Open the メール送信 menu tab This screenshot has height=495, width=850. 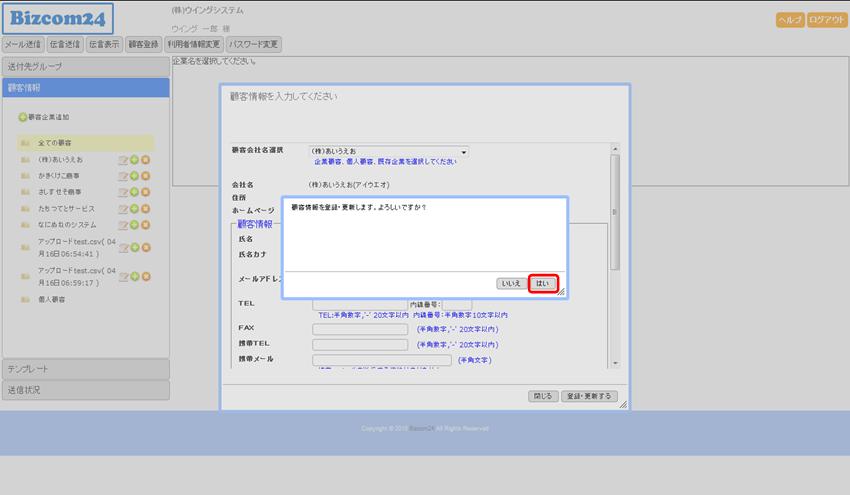23,44
